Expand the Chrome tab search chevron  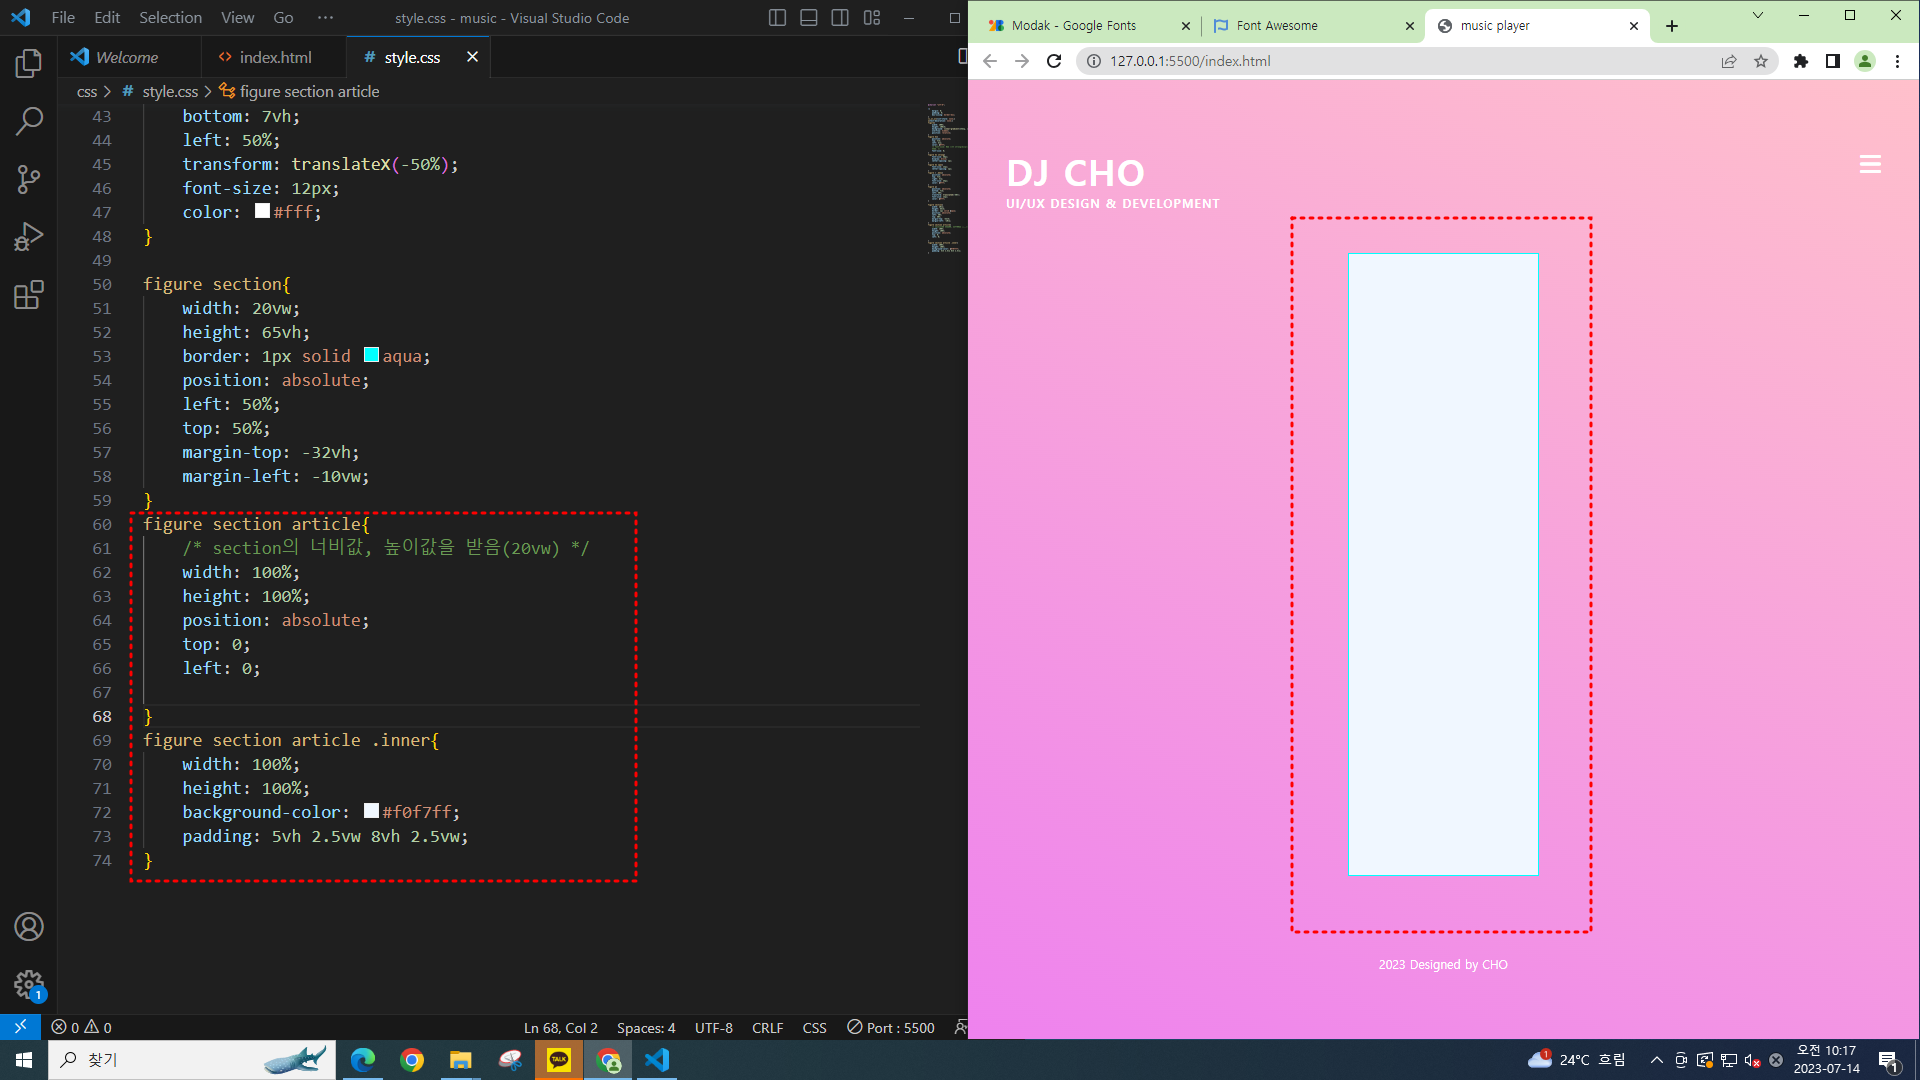pyautogui.click(x=1757, y=15)
